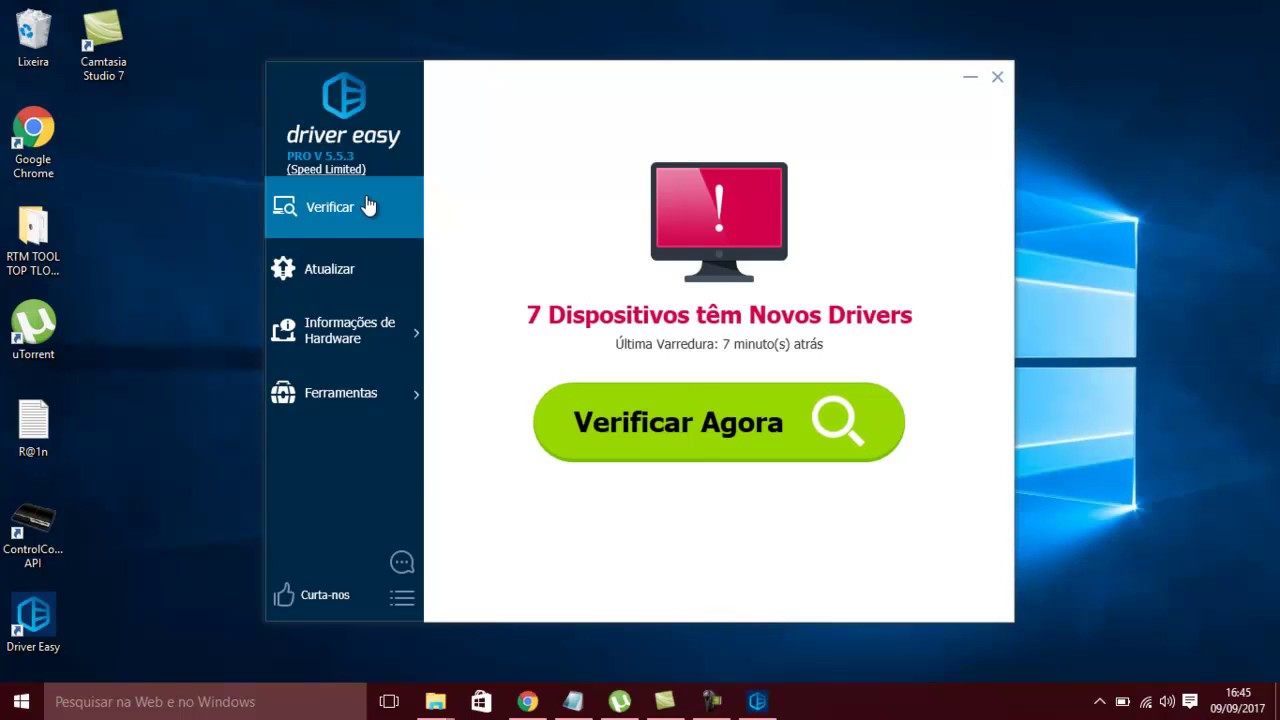Open the Atualizar section
1280x720 pixels.
[x=344, y=269]
